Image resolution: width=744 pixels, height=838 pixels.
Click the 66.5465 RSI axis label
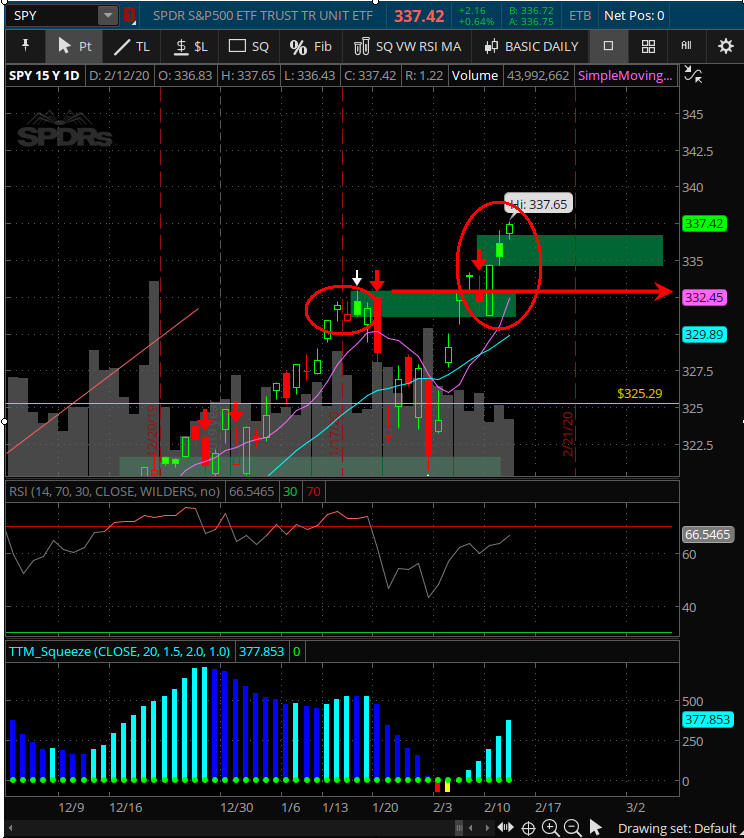[707, 534]
